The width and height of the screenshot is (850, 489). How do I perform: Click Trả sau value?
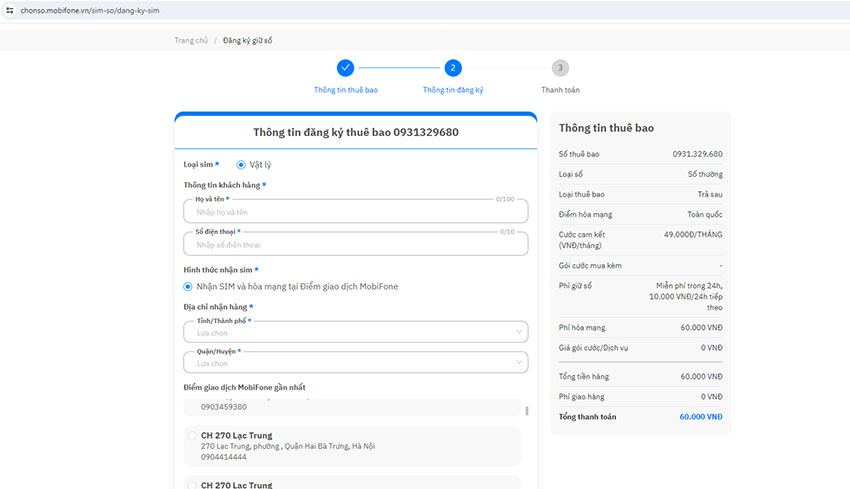(x=710, y=194)
